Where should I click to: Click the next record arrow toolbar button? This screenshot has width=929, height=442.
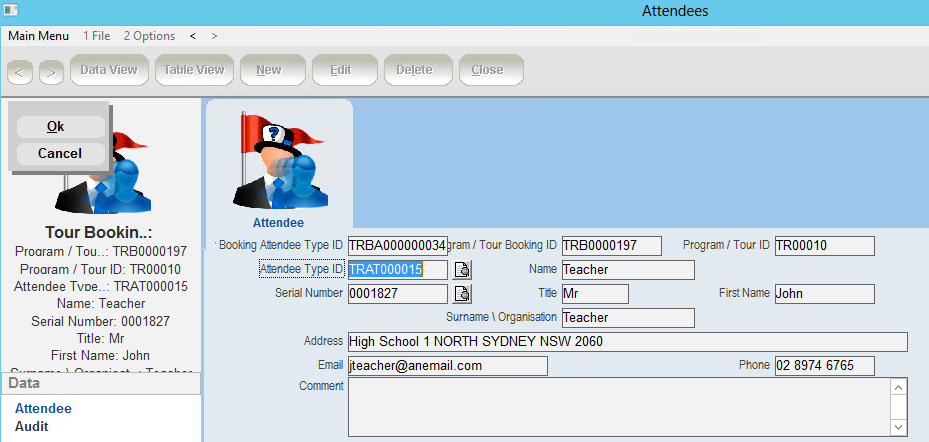pos(52,71)
